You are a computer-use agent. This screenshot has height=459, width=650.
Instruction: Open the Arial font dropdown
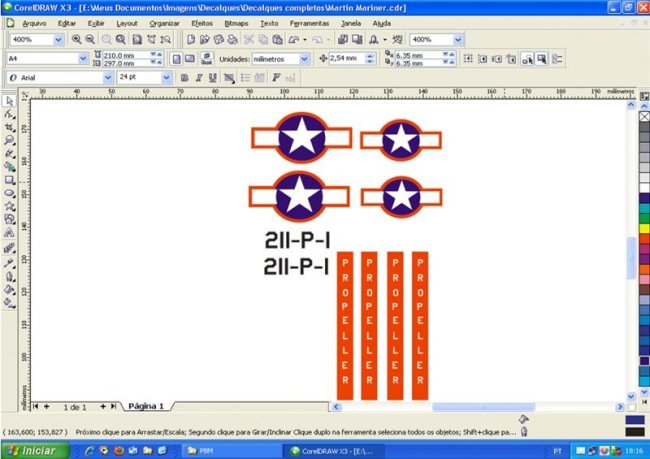107,77
